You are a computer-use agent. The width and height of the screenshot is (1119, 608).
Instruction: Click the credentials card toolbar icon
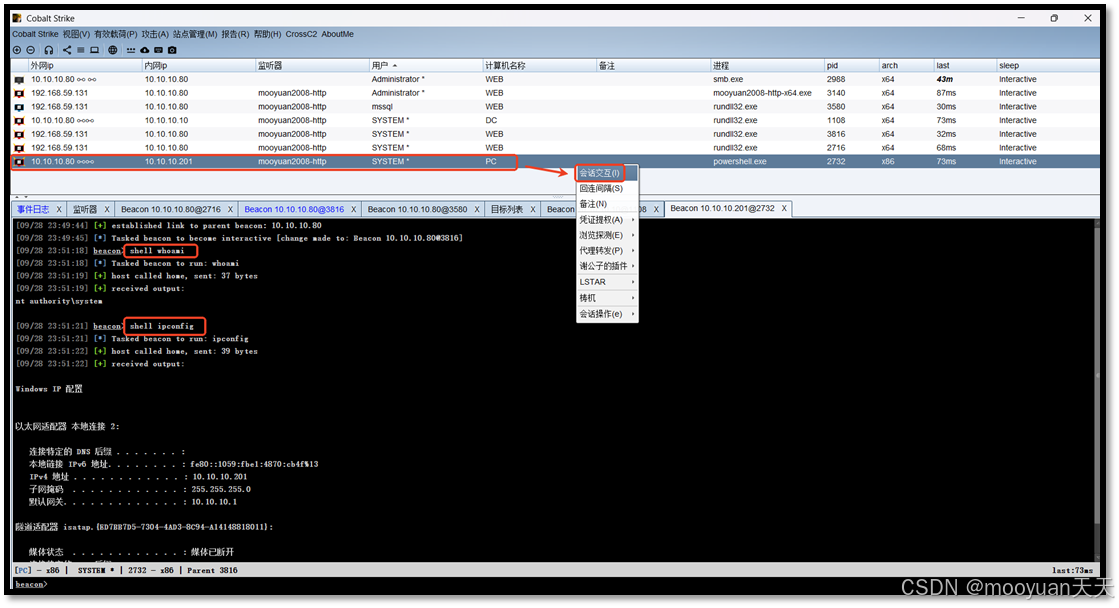[158, 50]
